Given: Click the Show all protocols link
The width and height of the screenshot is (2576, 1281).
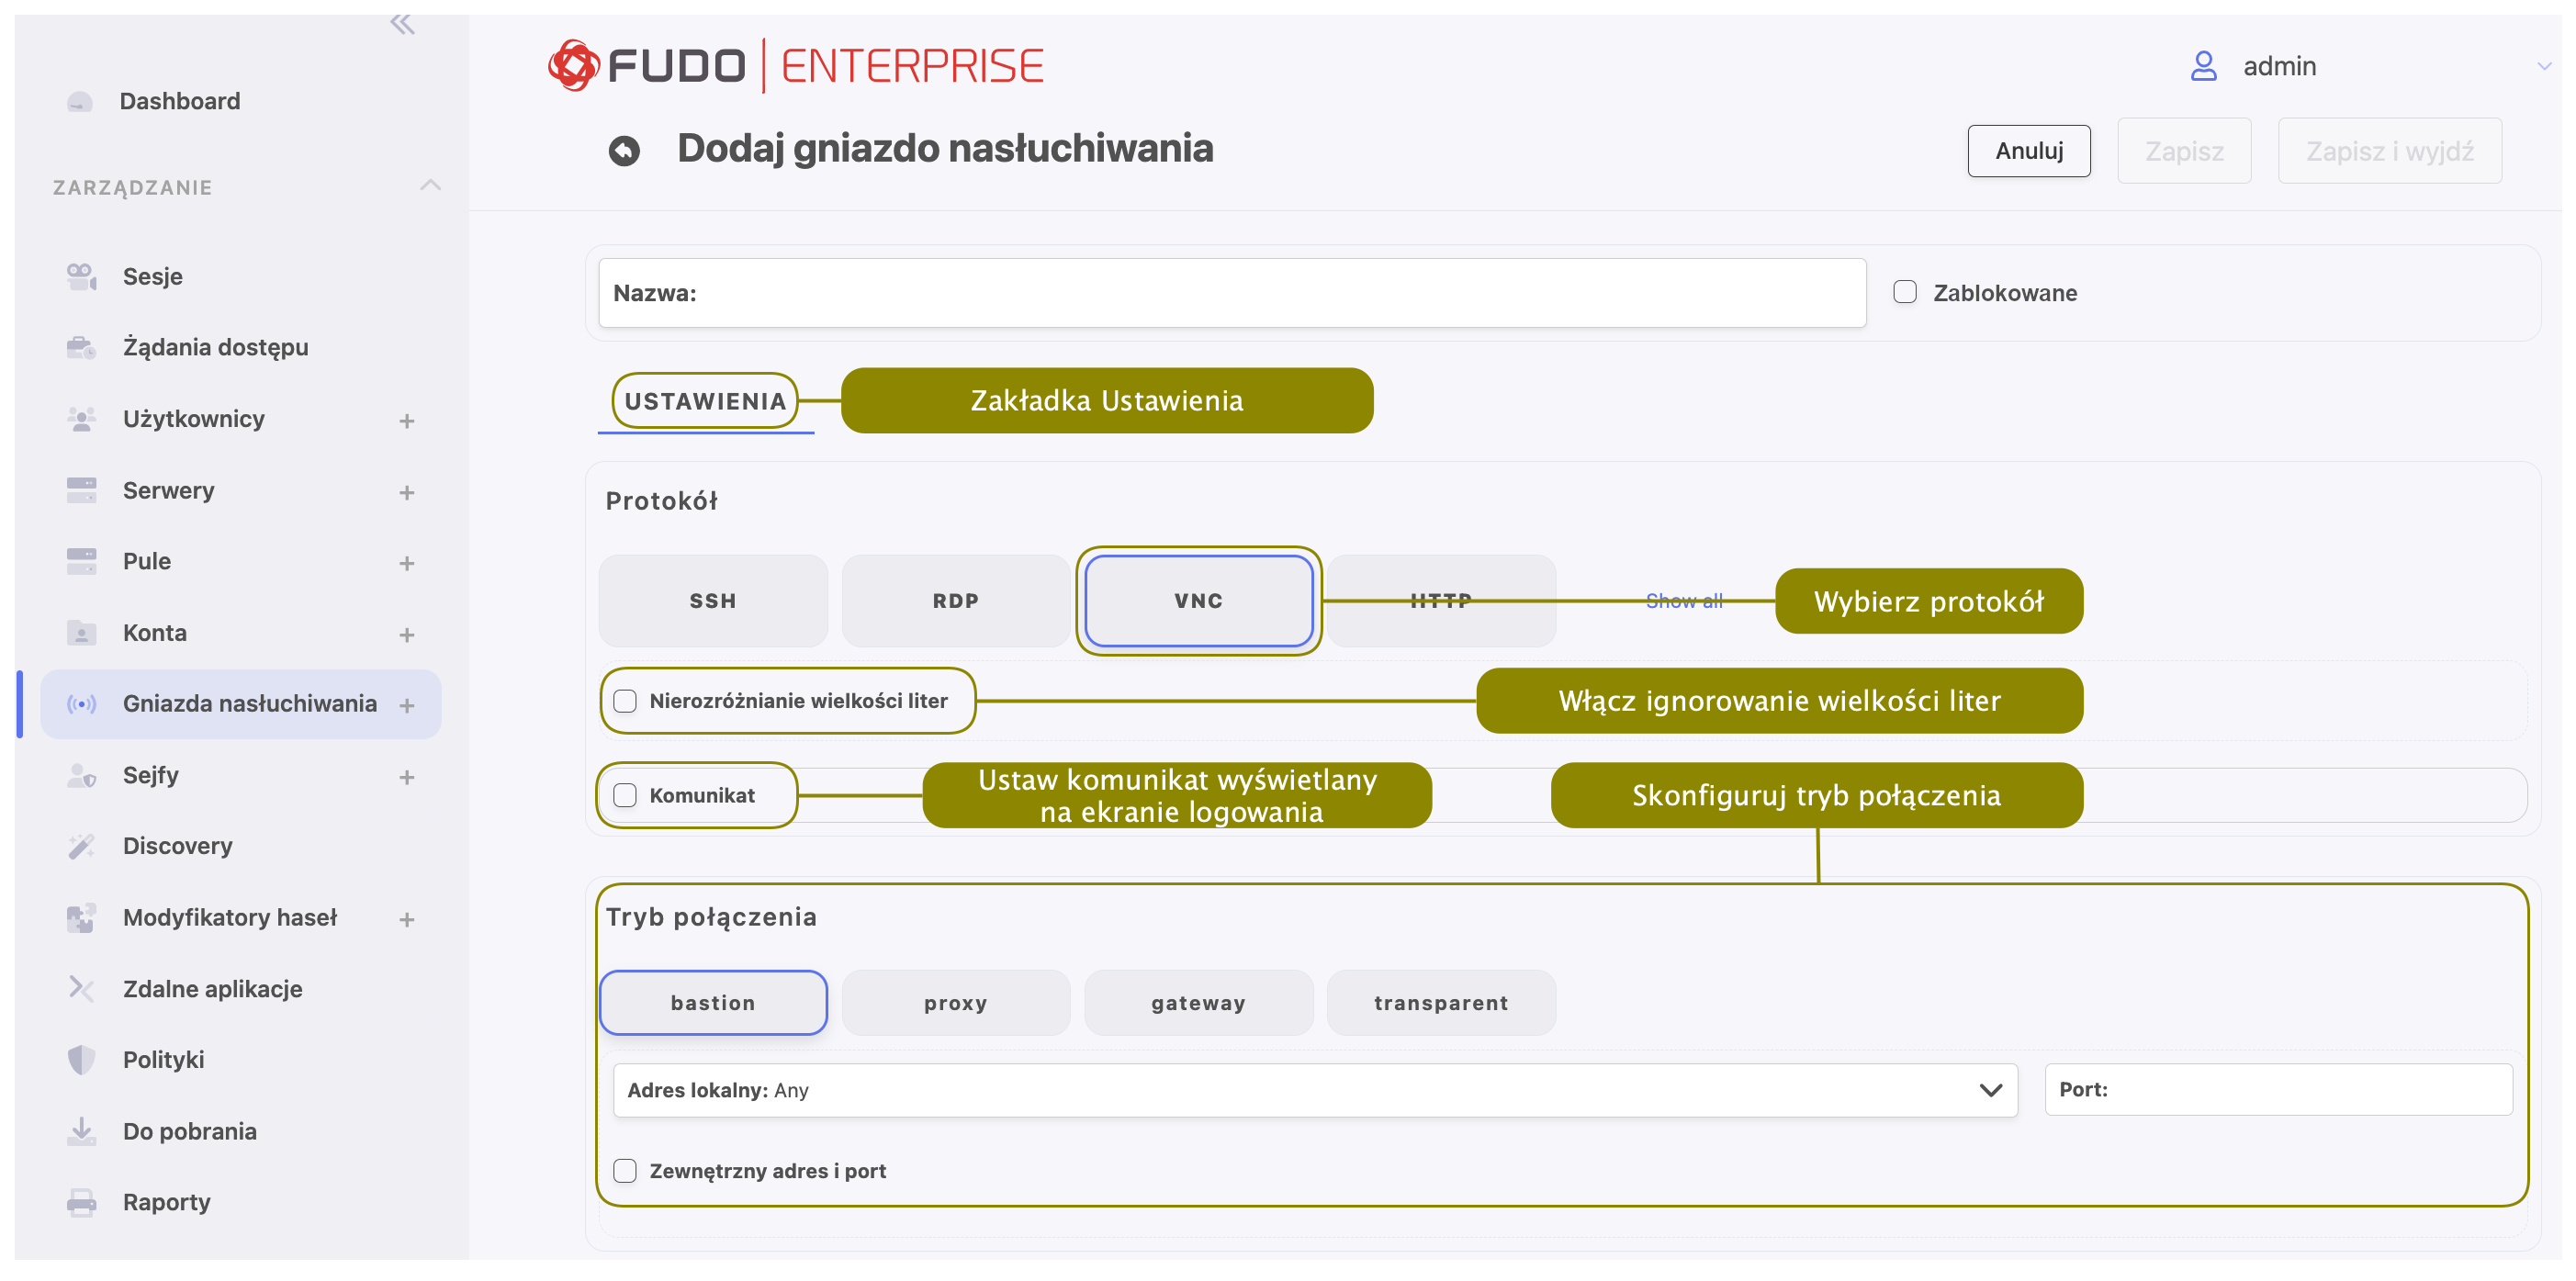Looking at the screenshot, I should point(1684,601).
